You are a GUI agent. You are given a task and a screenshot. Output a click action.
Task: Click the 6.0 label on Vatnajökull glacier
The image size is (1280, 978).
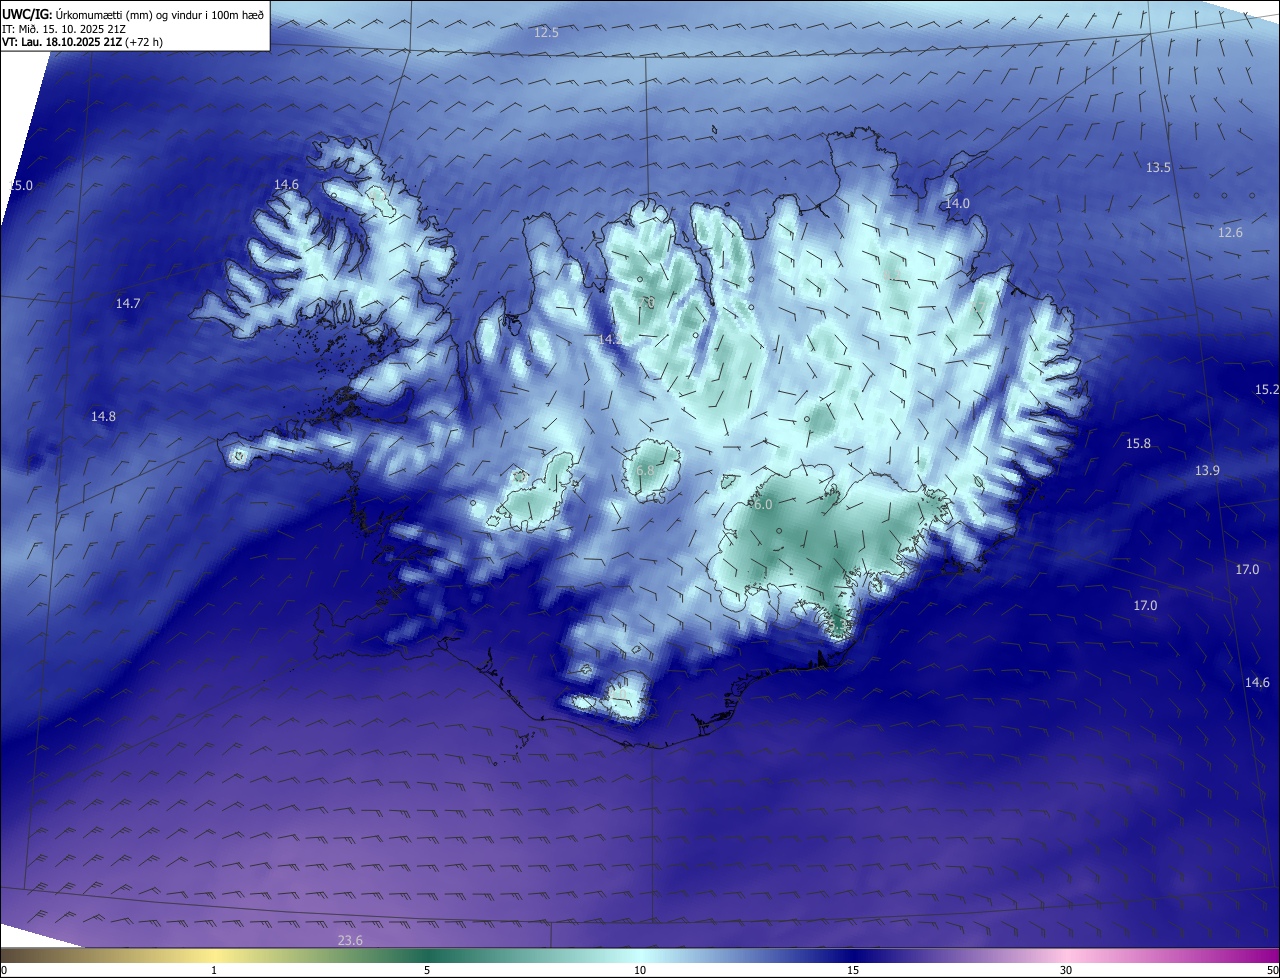coord(763,505)
